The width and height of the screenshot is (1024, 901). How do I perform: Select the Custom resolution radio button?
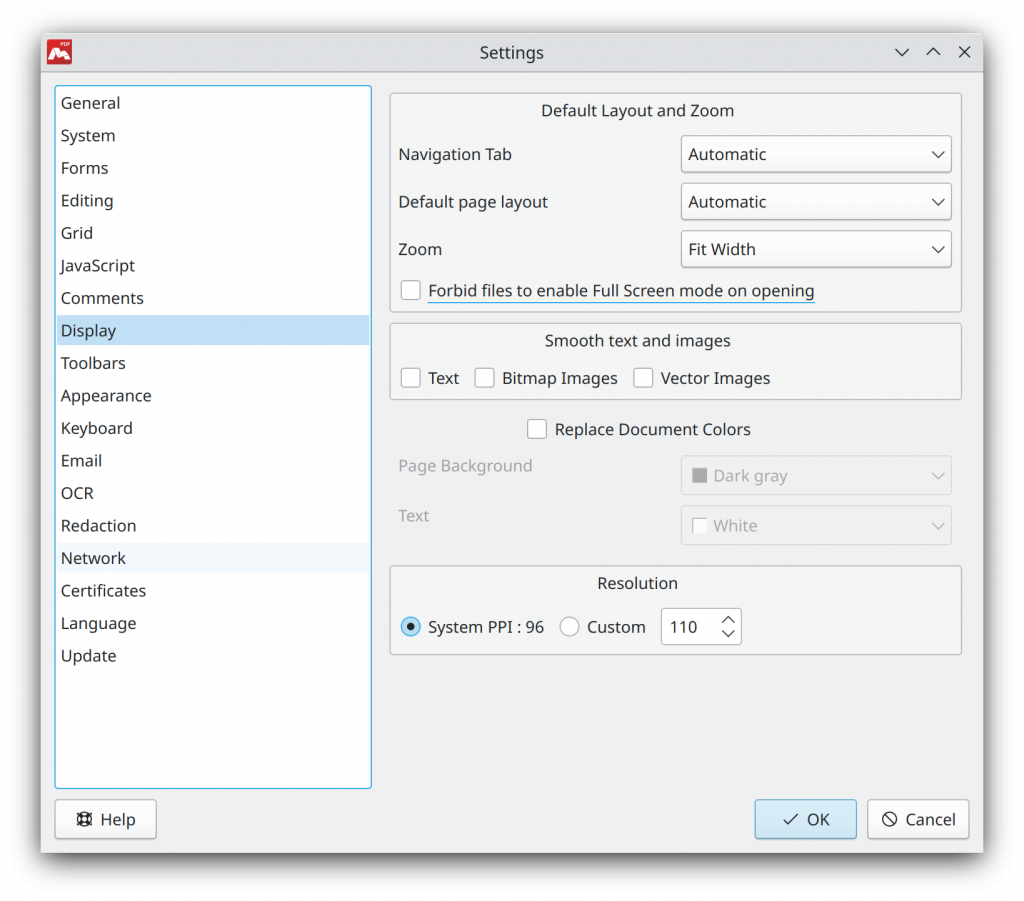point(569,626)
